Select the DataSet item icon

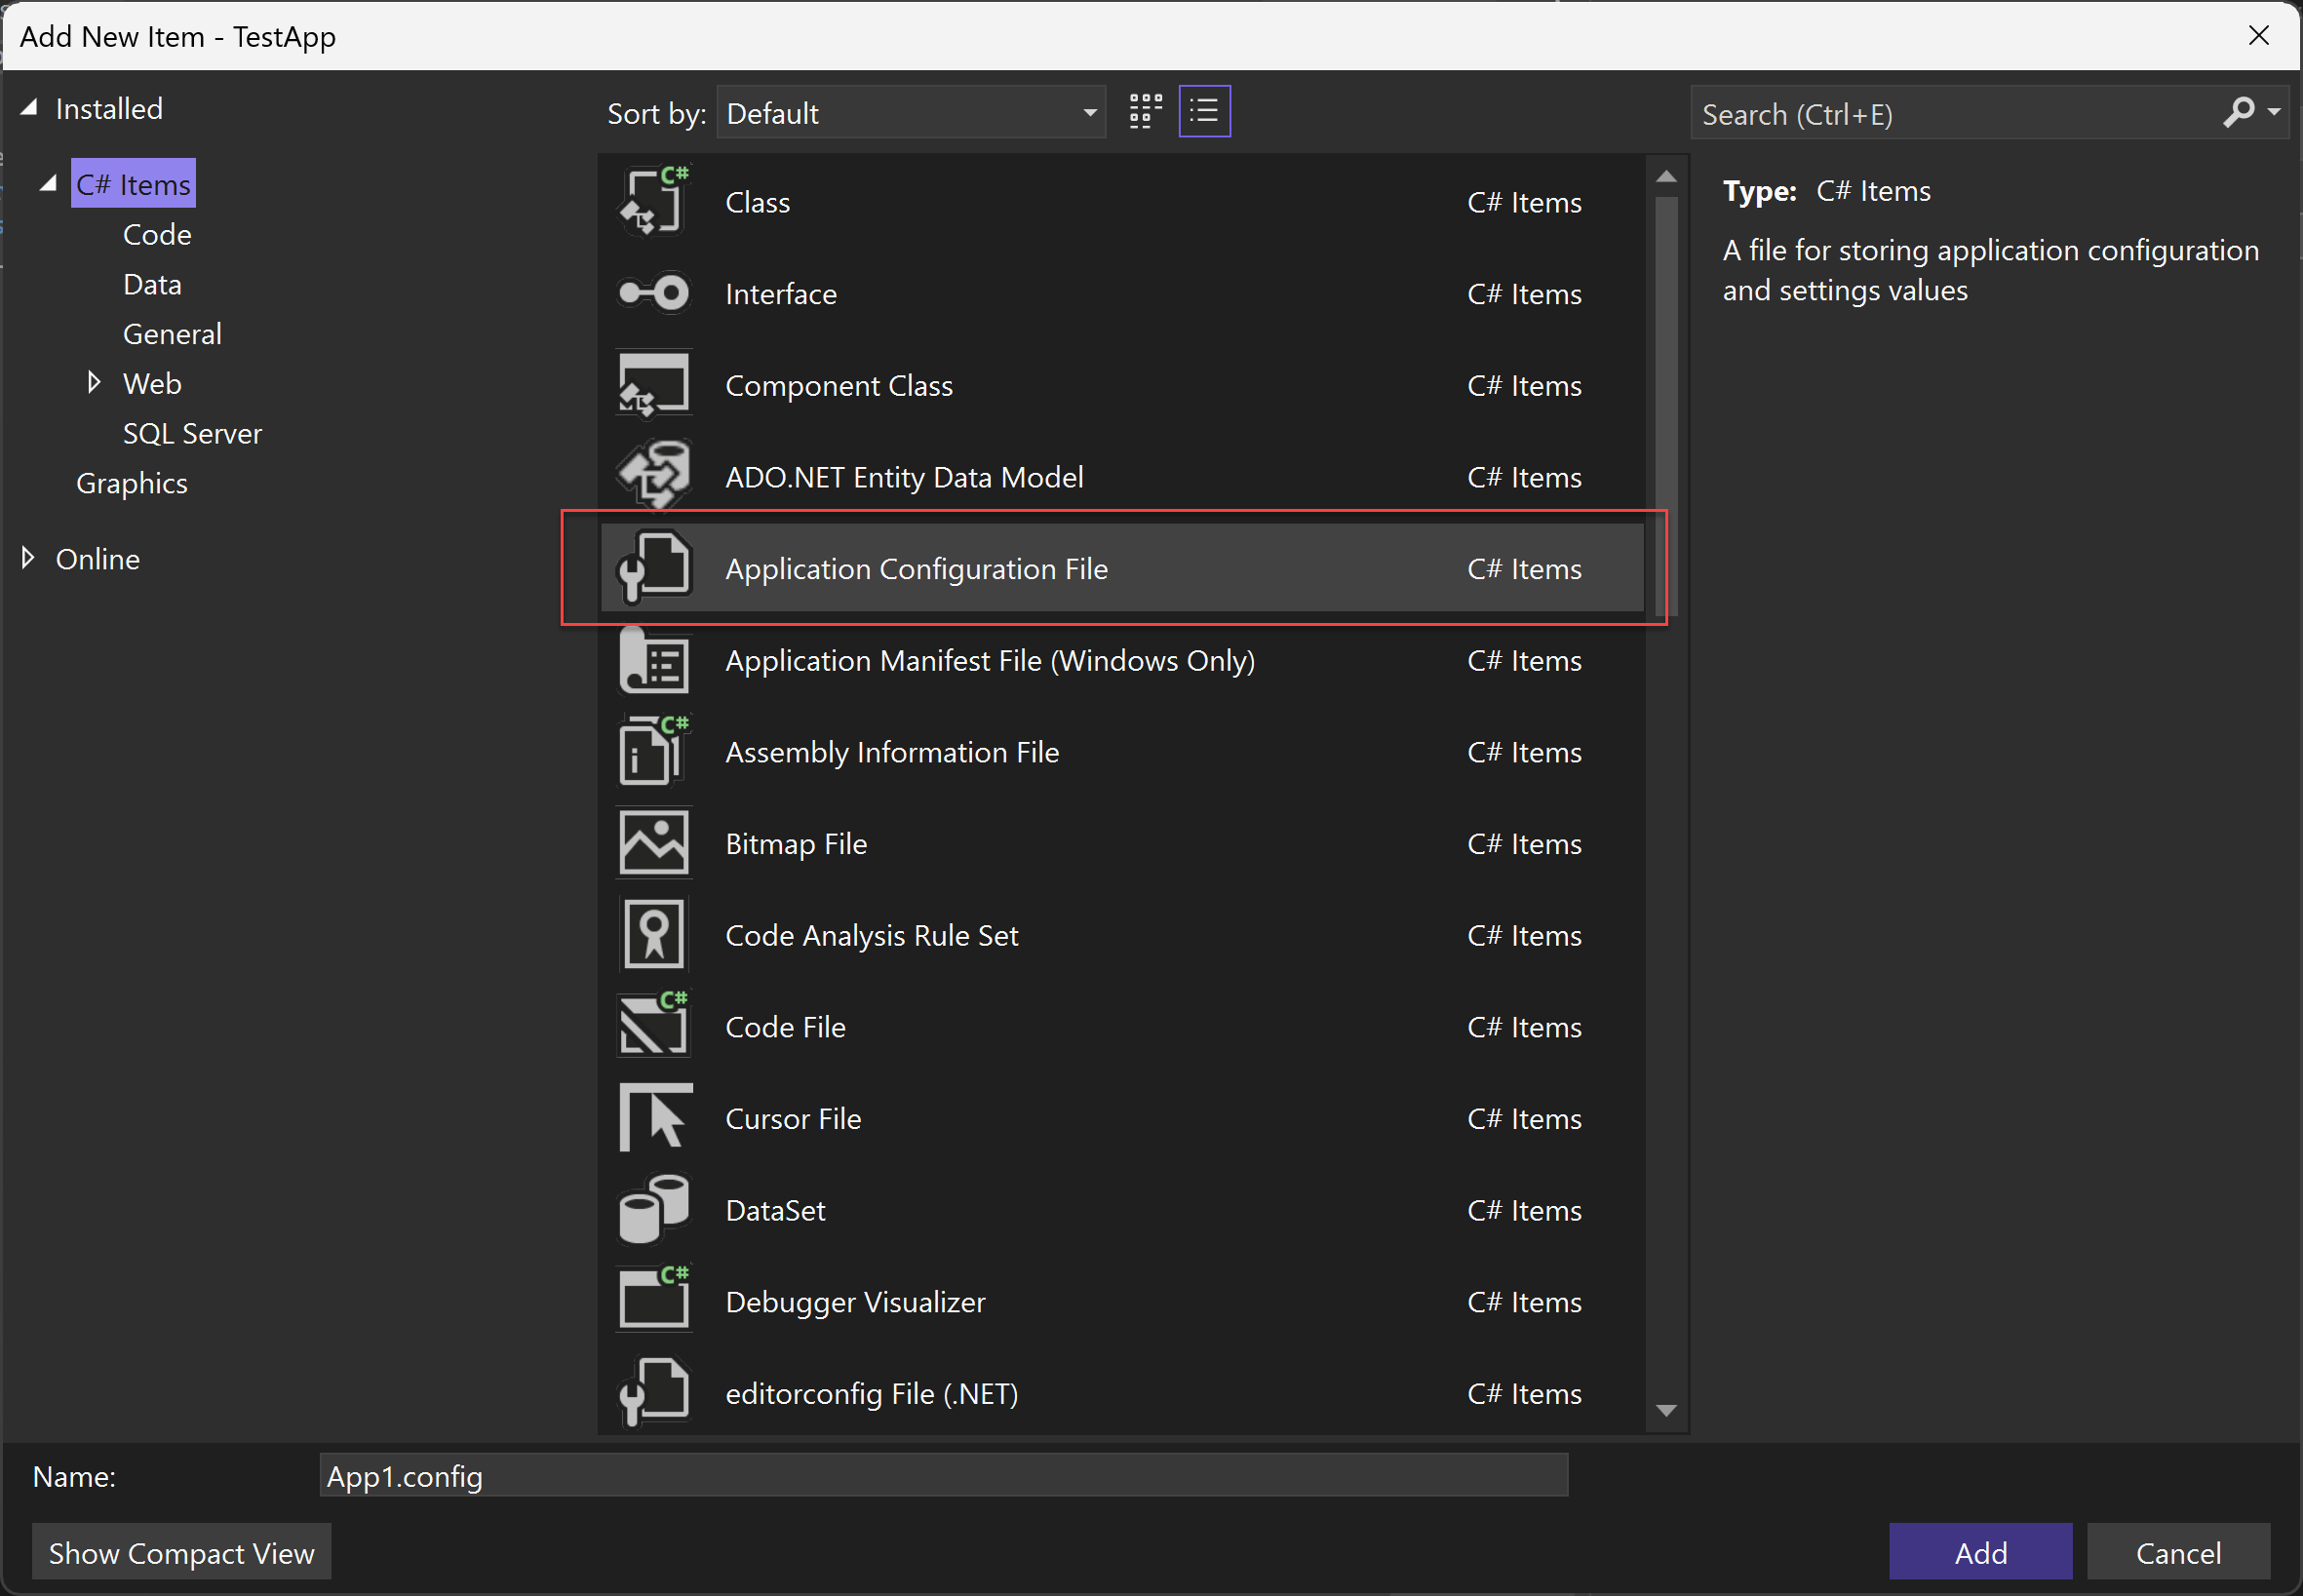click(x=654, y=1209)
